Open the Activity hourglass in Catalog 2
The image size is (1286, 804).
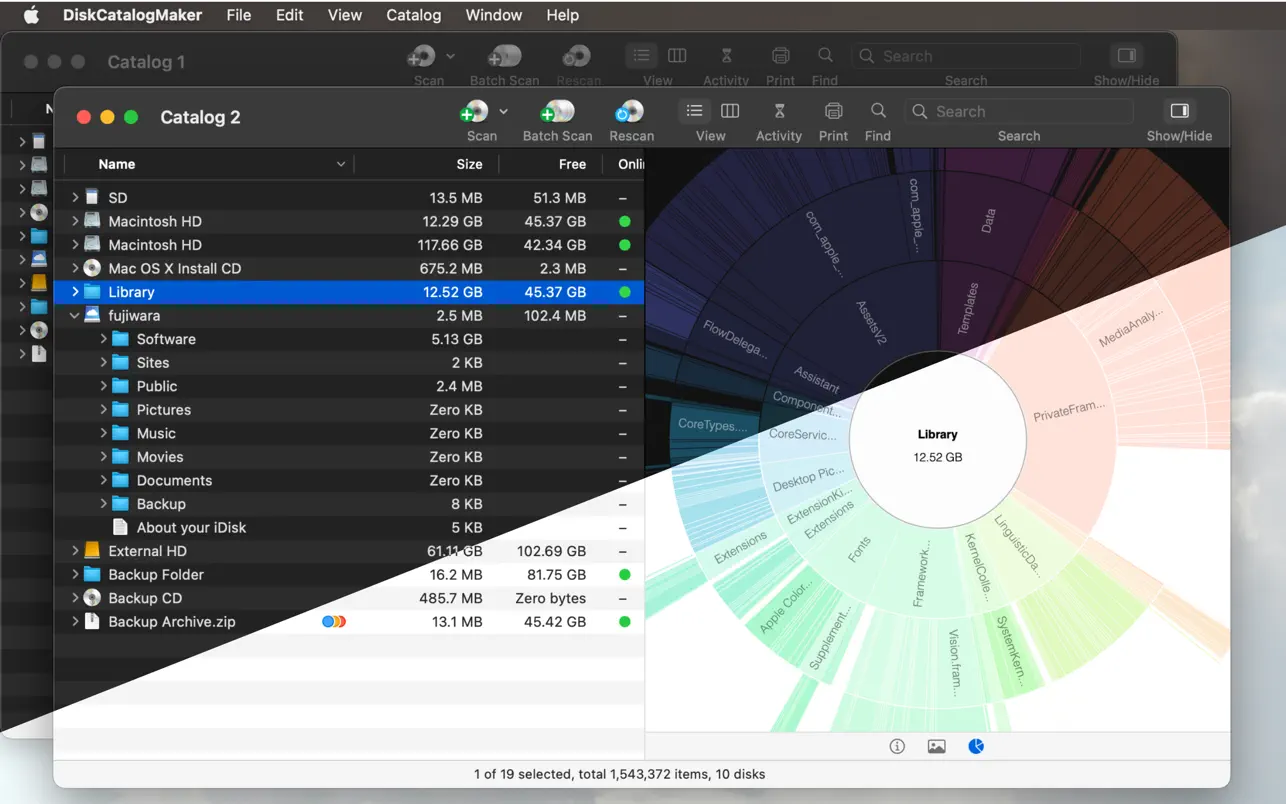click(x=779, y=111)
